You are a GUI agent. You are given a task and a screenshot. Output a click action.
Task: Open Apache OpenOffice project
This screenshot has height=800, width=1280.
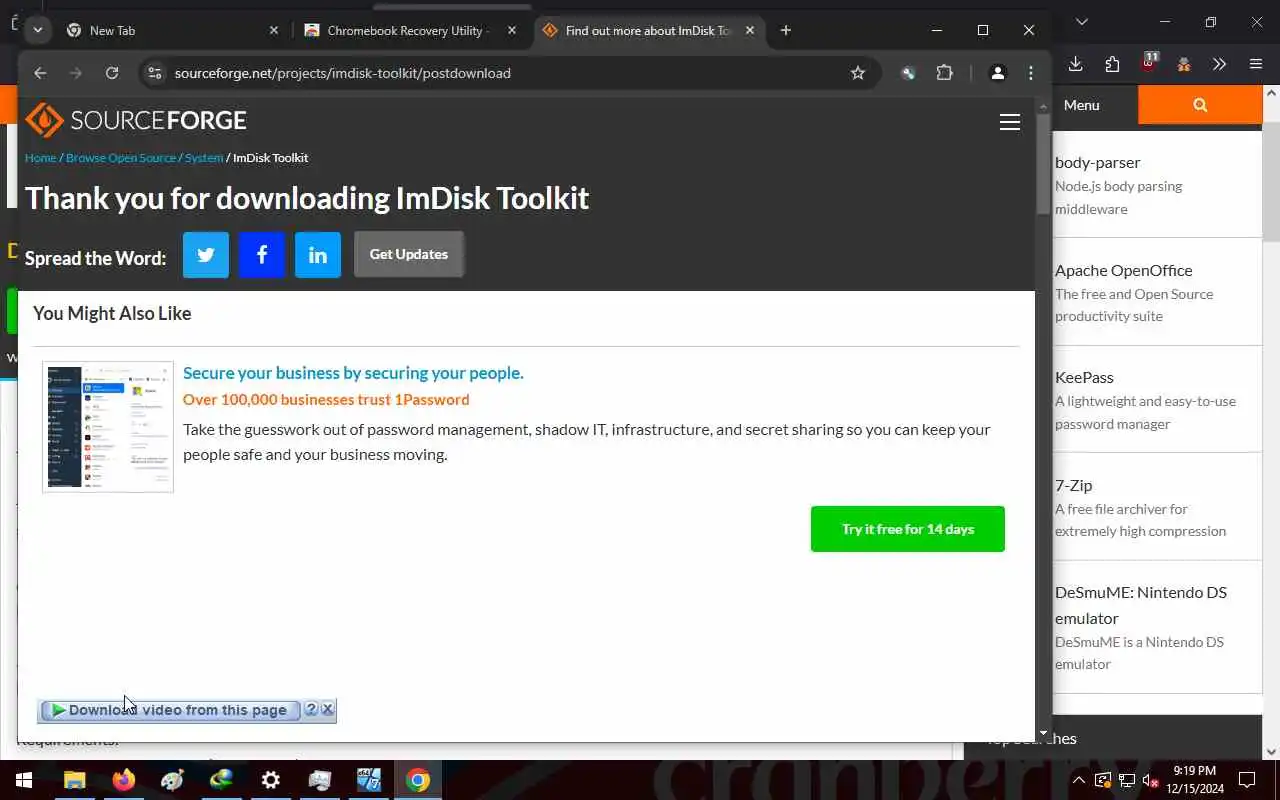pyautogui.click(x=1124, y=270)
